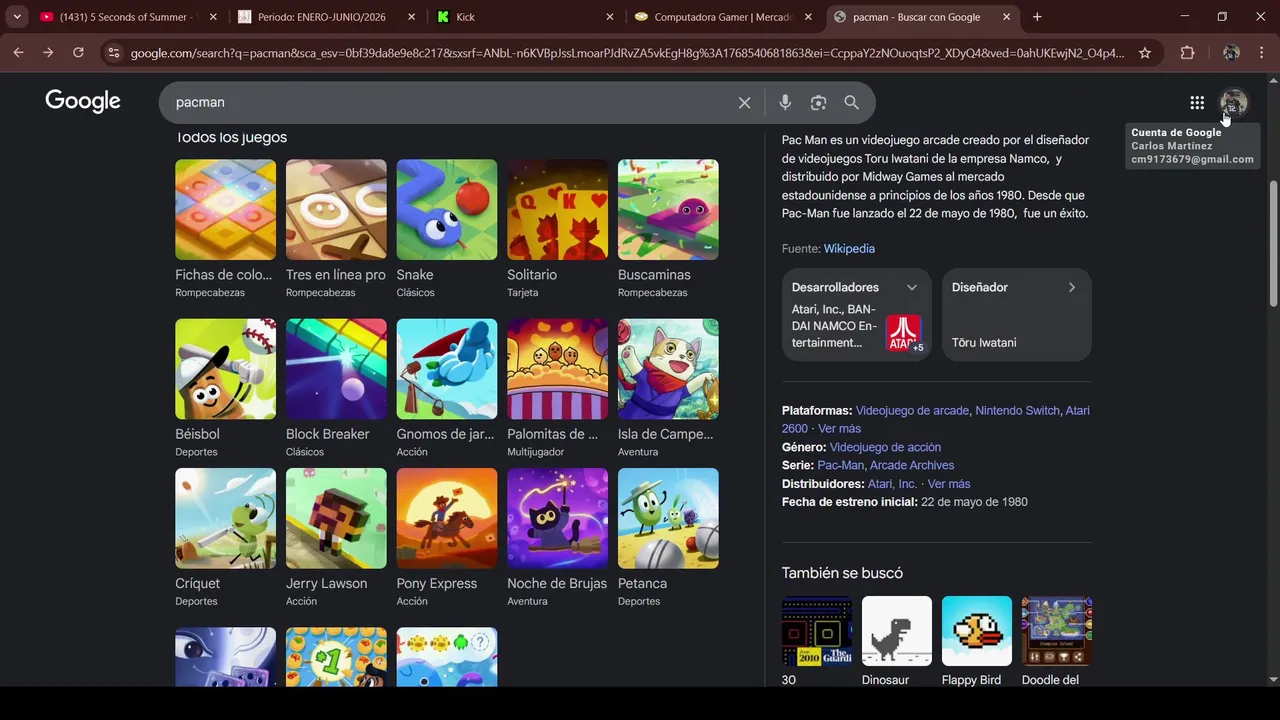Click the Tōru Iwatani designer name
The height and width of the screenshot is (720, 1280).
click(x=984, y=343)
